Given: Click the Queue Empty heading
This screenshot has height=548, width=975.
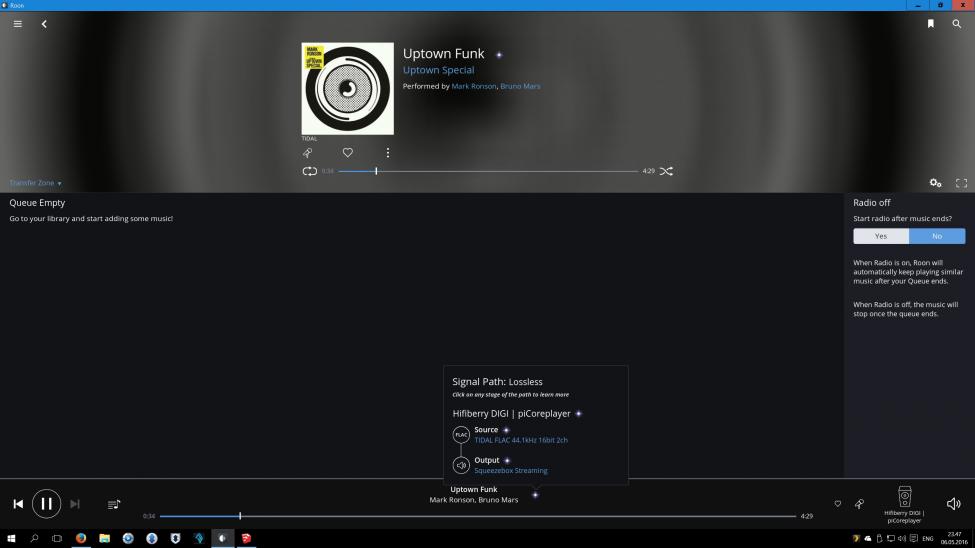Looking at the screenshot, I should pyautogui.click(x=37, y=203).
